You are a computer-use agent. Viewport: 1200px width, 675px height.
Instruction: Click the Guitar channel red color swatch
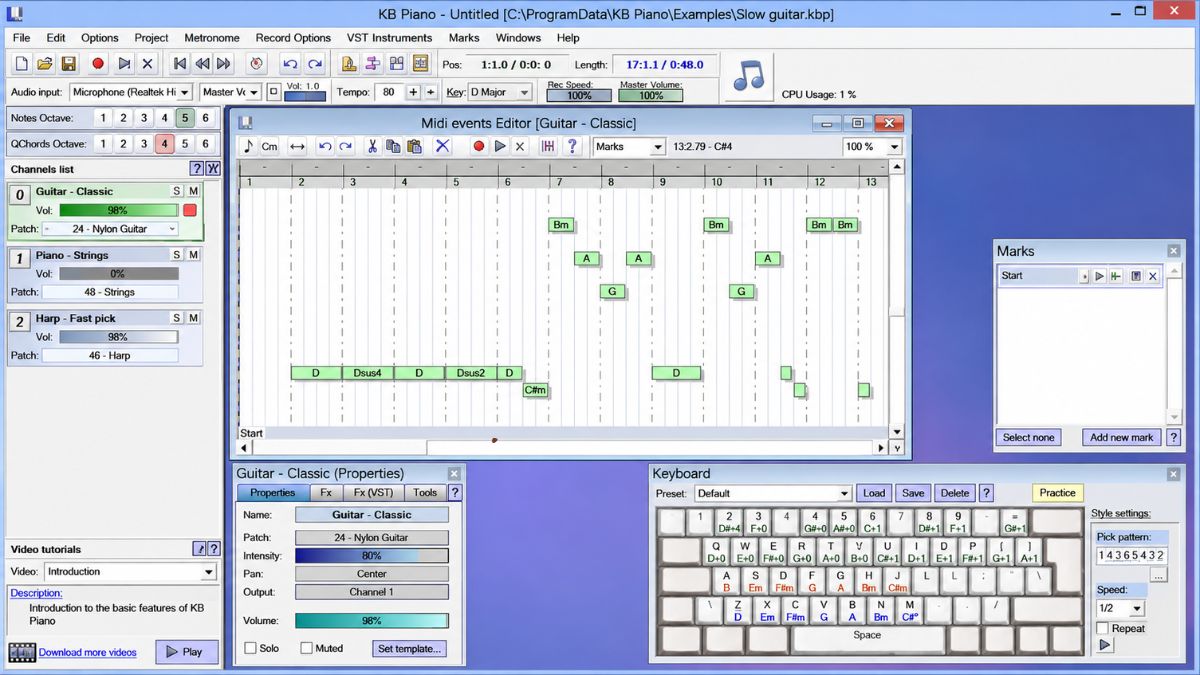(190, 210)
